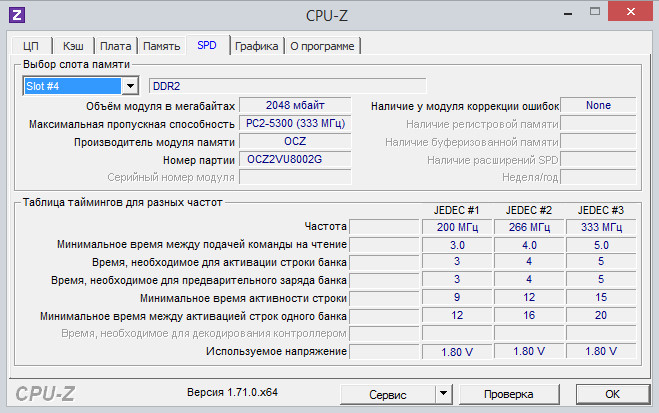659x413 pixels.
Task: Click the CPU-Z purple Z icon
Action: pyautogui.click(x=17, y=15)
